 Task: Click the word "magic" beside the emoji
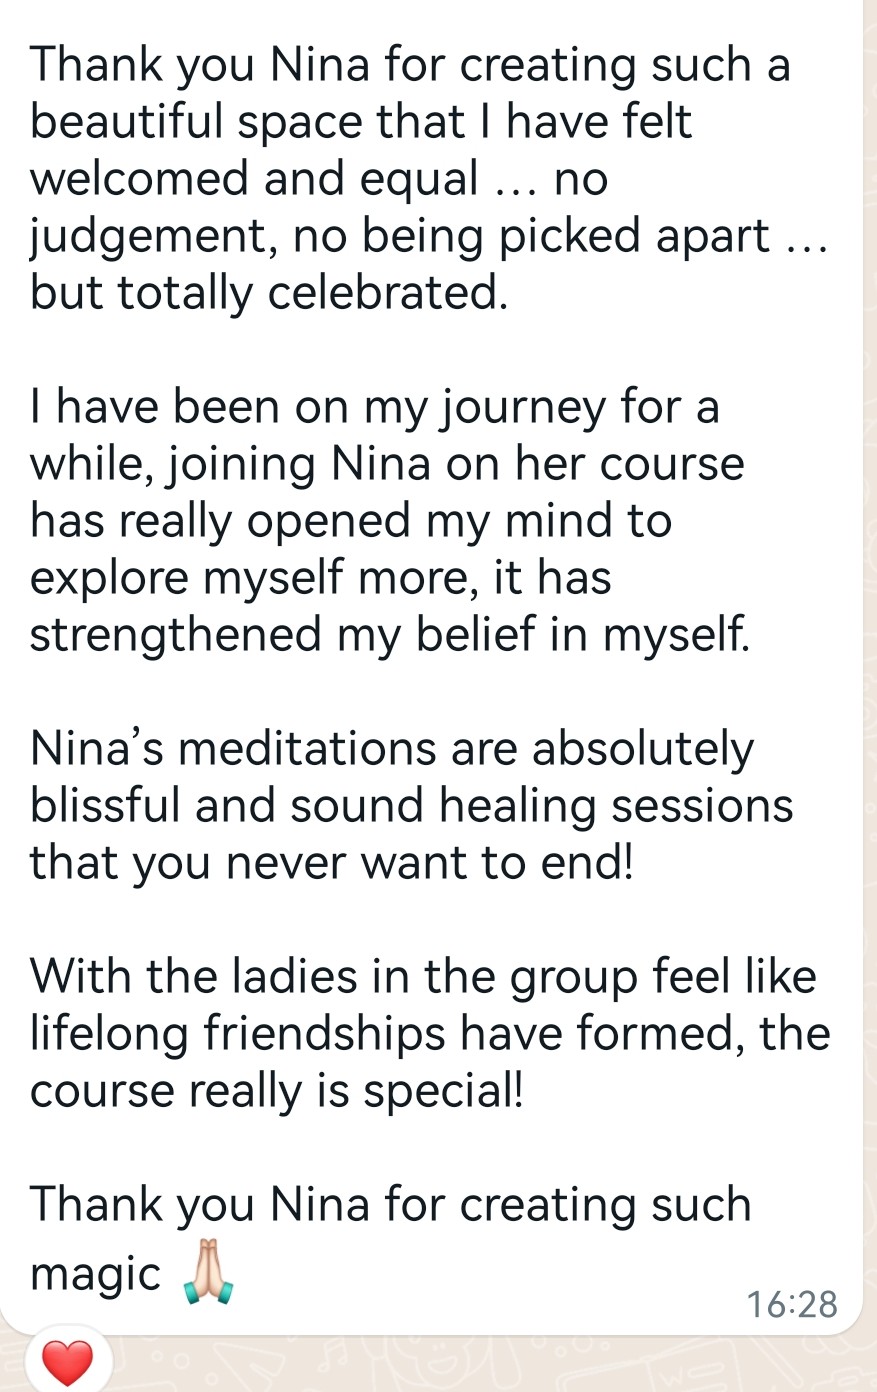[96, 1274]
